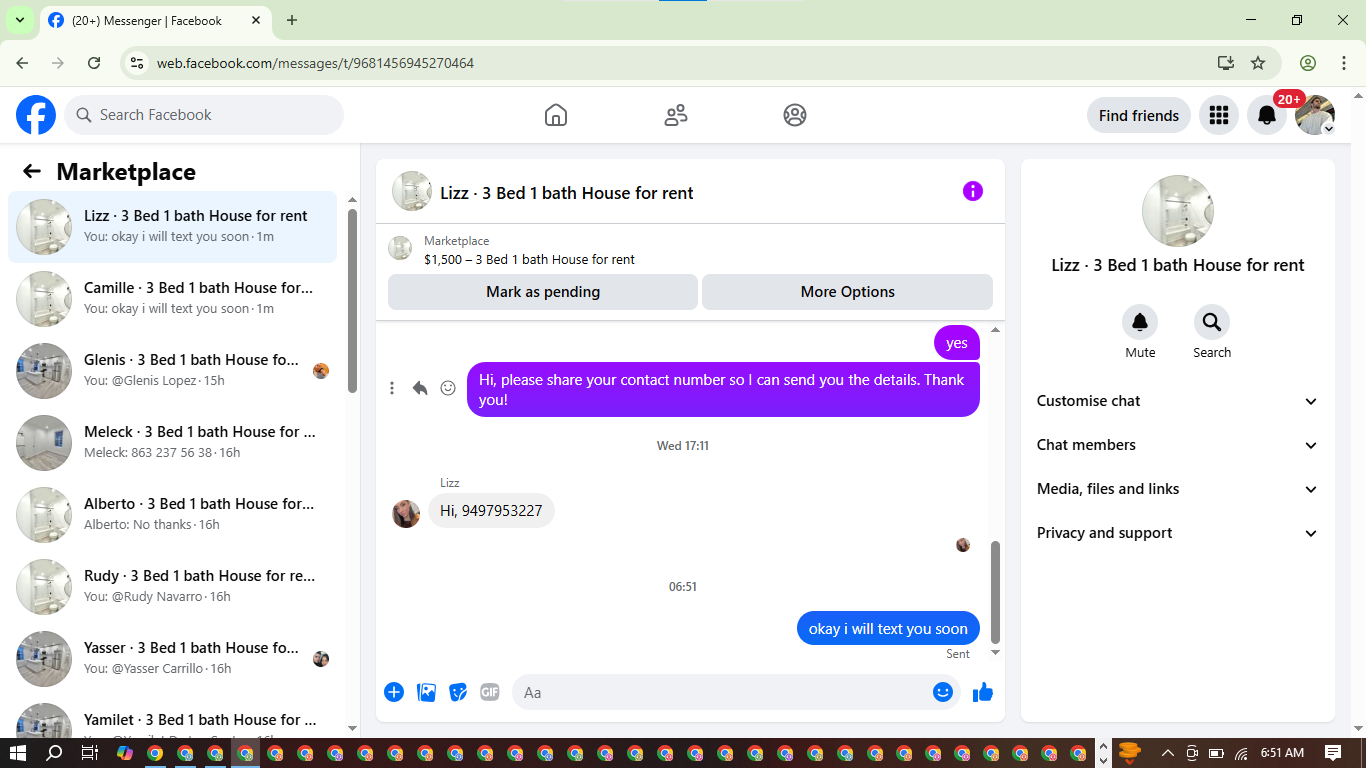Show hidden system tray icons

click(1167, 753)
